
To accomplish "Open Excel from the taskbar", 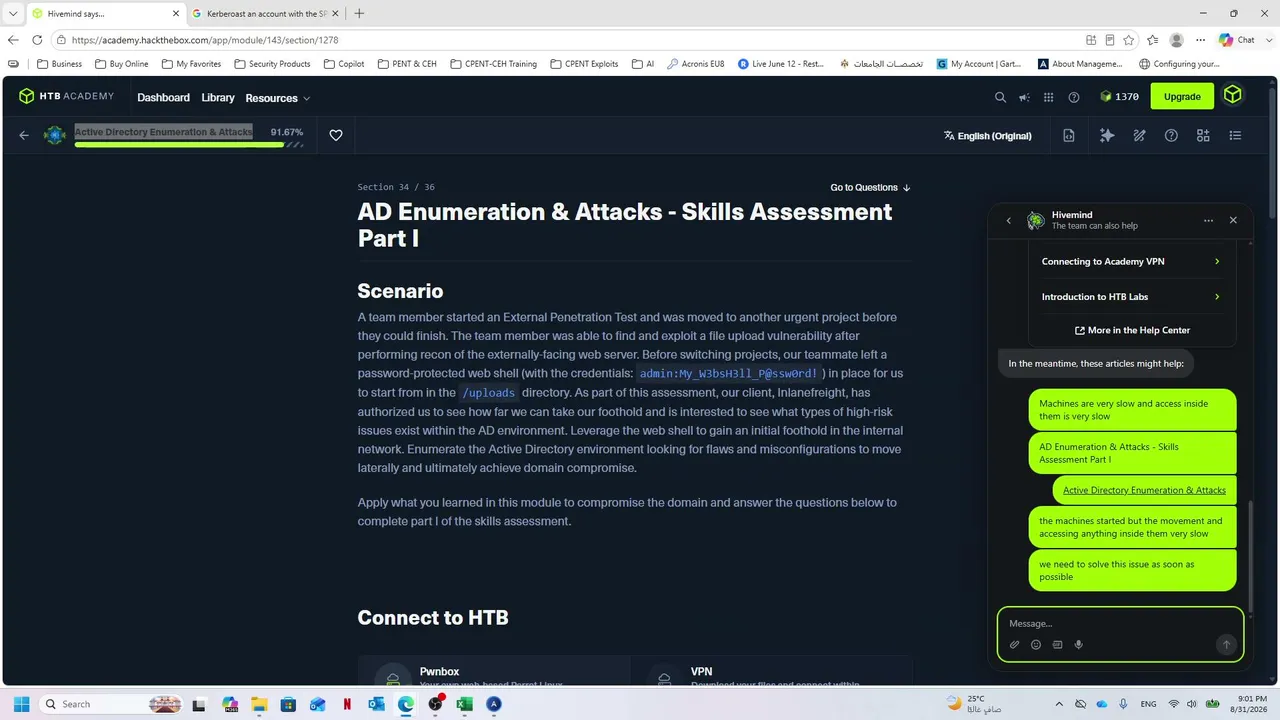I will tap(464, 704).
